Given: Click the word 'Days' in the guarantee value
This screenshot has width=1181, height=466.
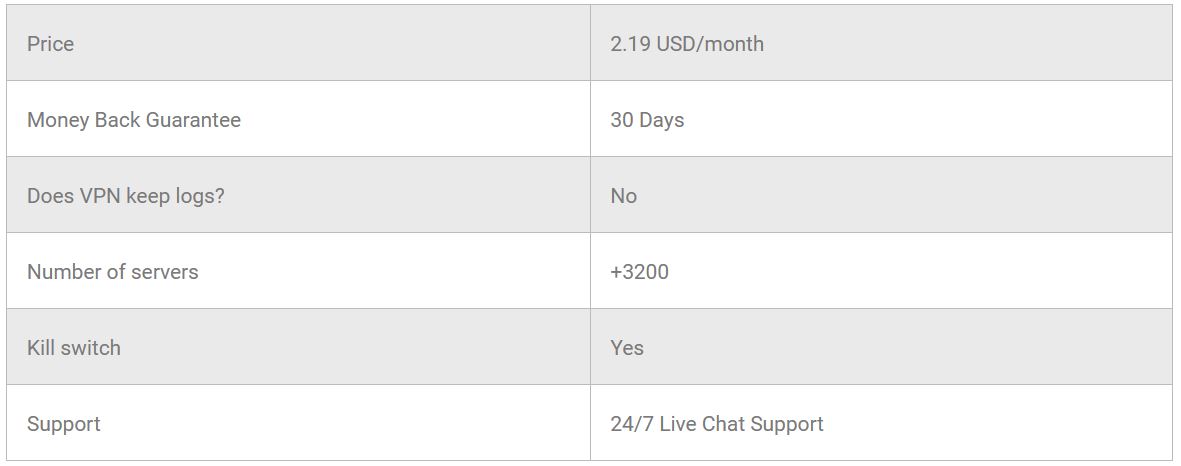Looking at the screenshot, I should pyautogui.click(x=661, y=120).
